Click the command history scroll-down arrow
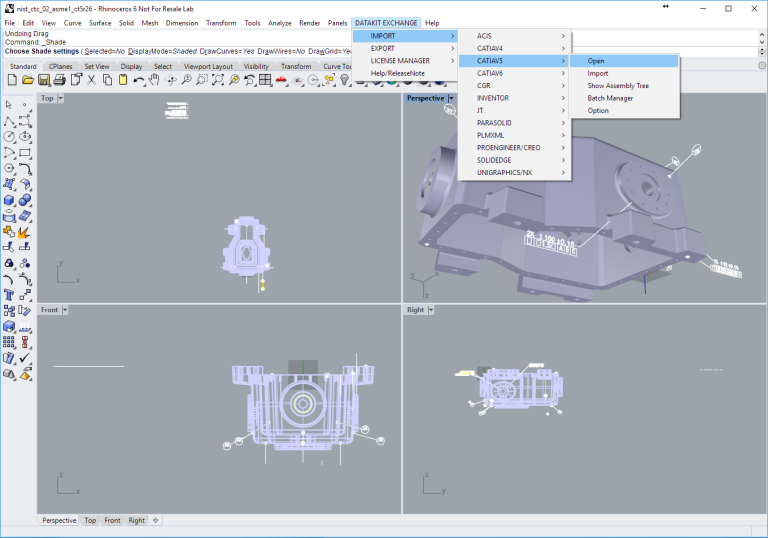 (x=762, y=43)
